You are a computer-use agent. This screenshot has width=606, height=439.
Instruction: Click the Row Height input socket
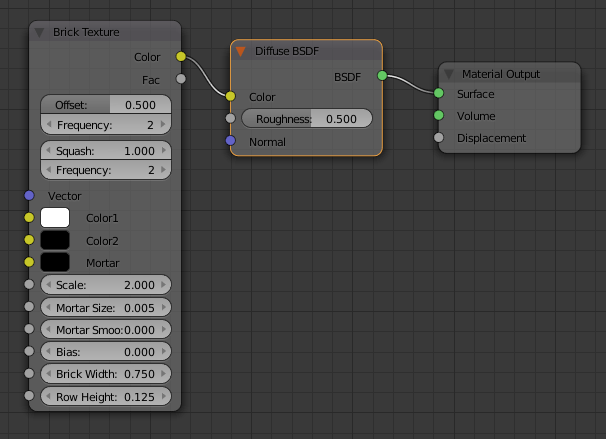[x=29, y=396]
